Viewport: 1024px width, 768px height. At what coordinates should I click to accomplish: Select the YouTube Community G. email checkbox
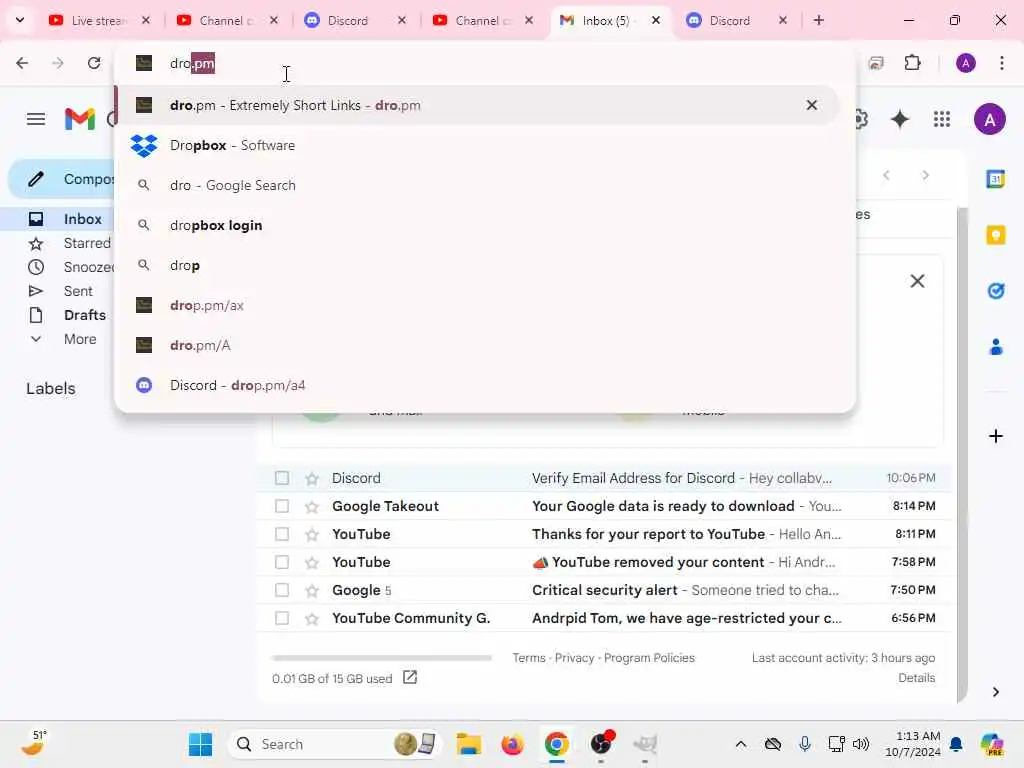pos(282,618)
